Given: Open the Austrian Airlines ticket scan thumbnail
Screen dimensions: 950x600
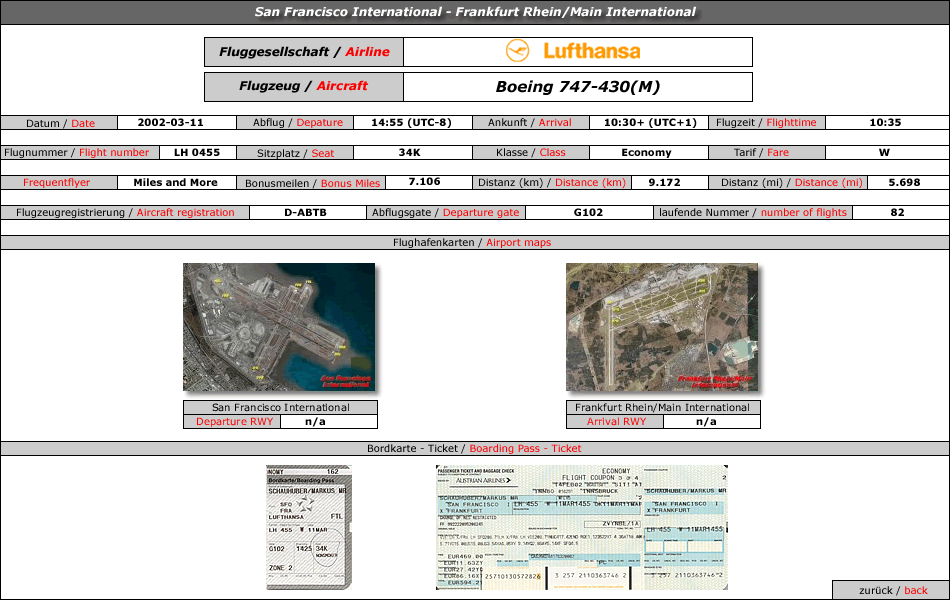Looking at the screenshot, I should pyautogui.click(x=582, y=527).
